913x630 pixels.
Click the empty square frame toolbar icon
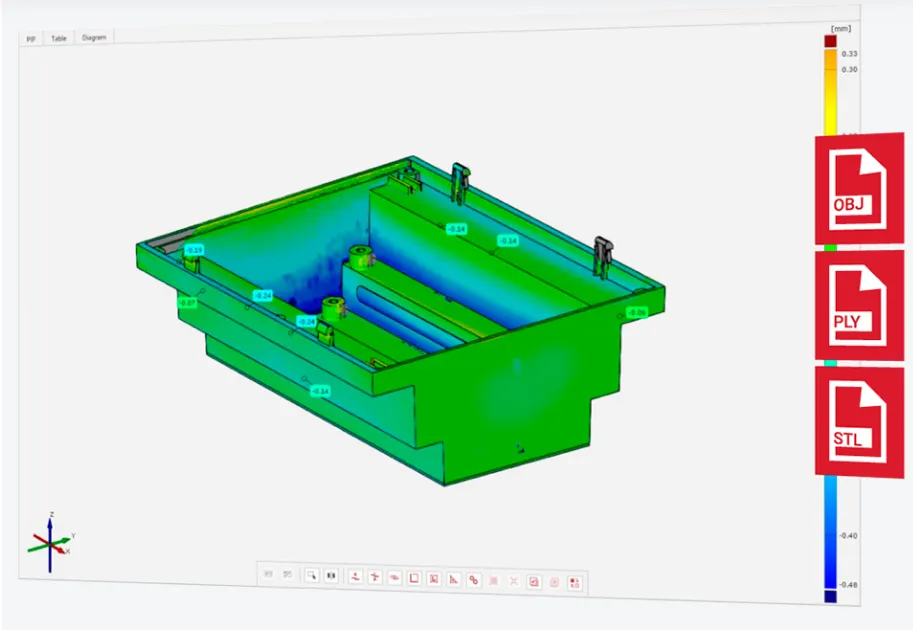click(x=414, y=578)
